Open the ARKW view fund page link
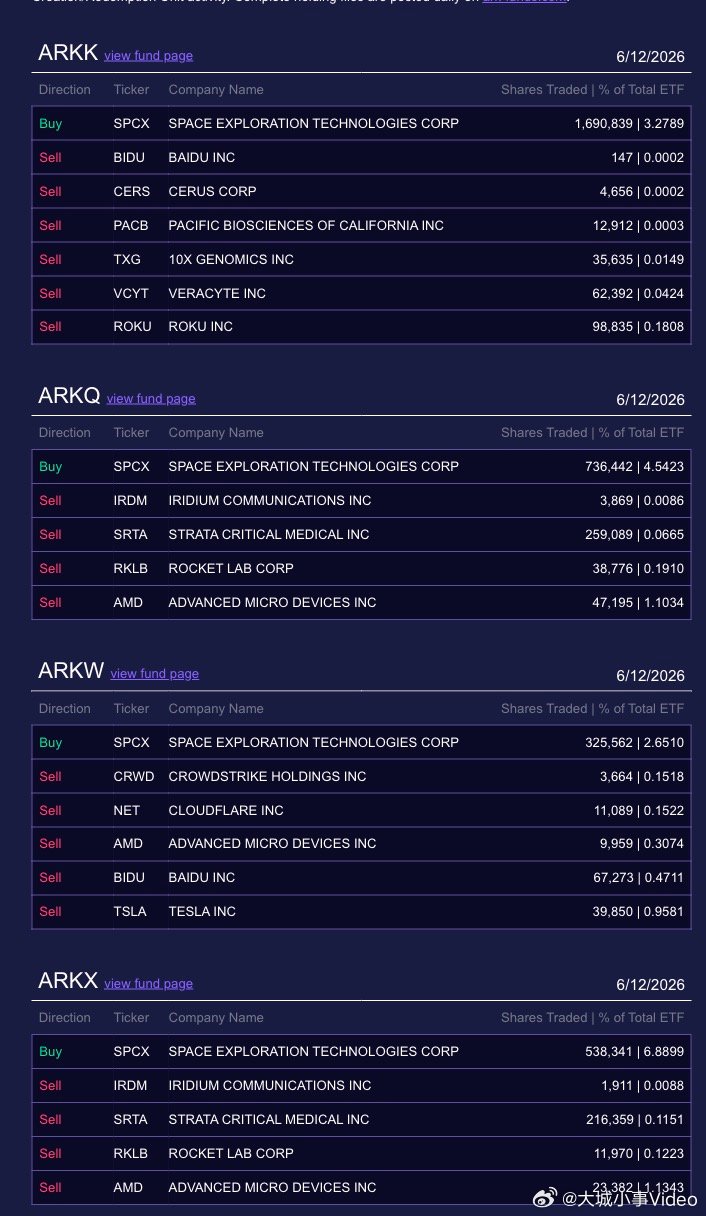 (x=155, y=674)
